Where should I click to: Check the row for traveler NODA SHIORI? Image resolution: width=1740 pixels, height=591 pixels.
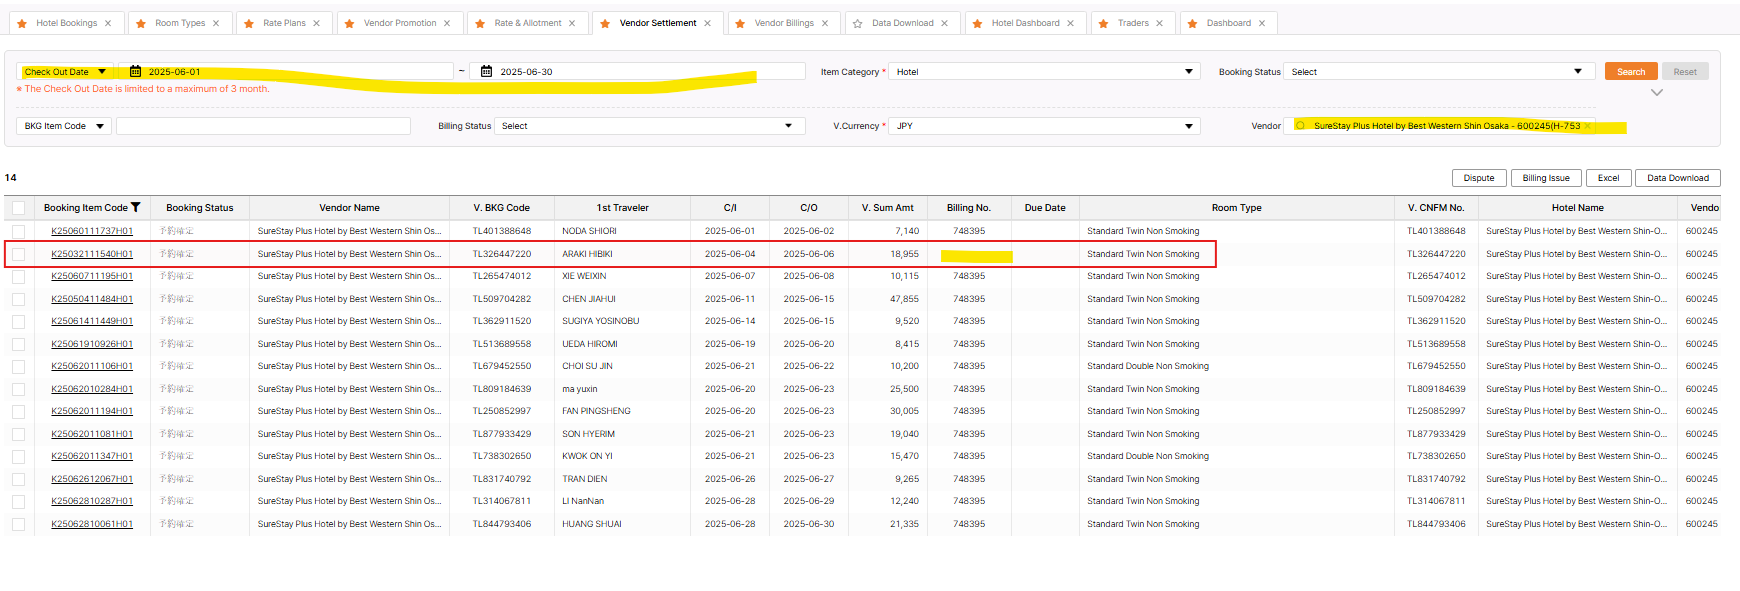(19, 231)
